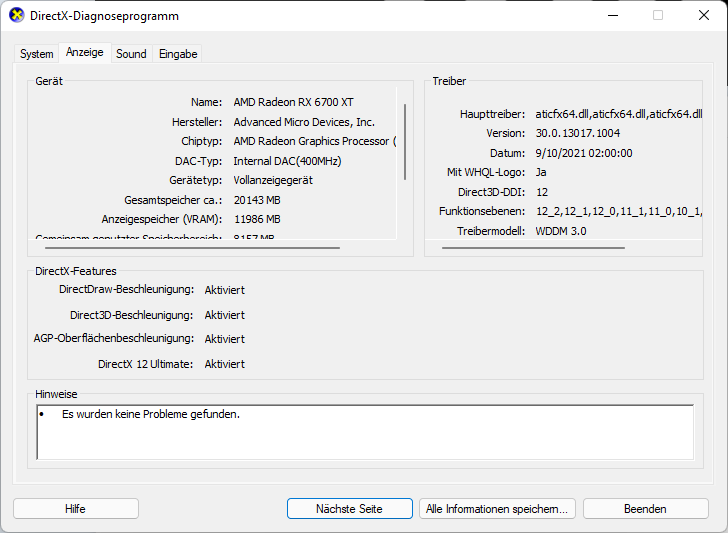Click the Treiber horizontal scrollbar
728x533 pixels.
(533, 248)
